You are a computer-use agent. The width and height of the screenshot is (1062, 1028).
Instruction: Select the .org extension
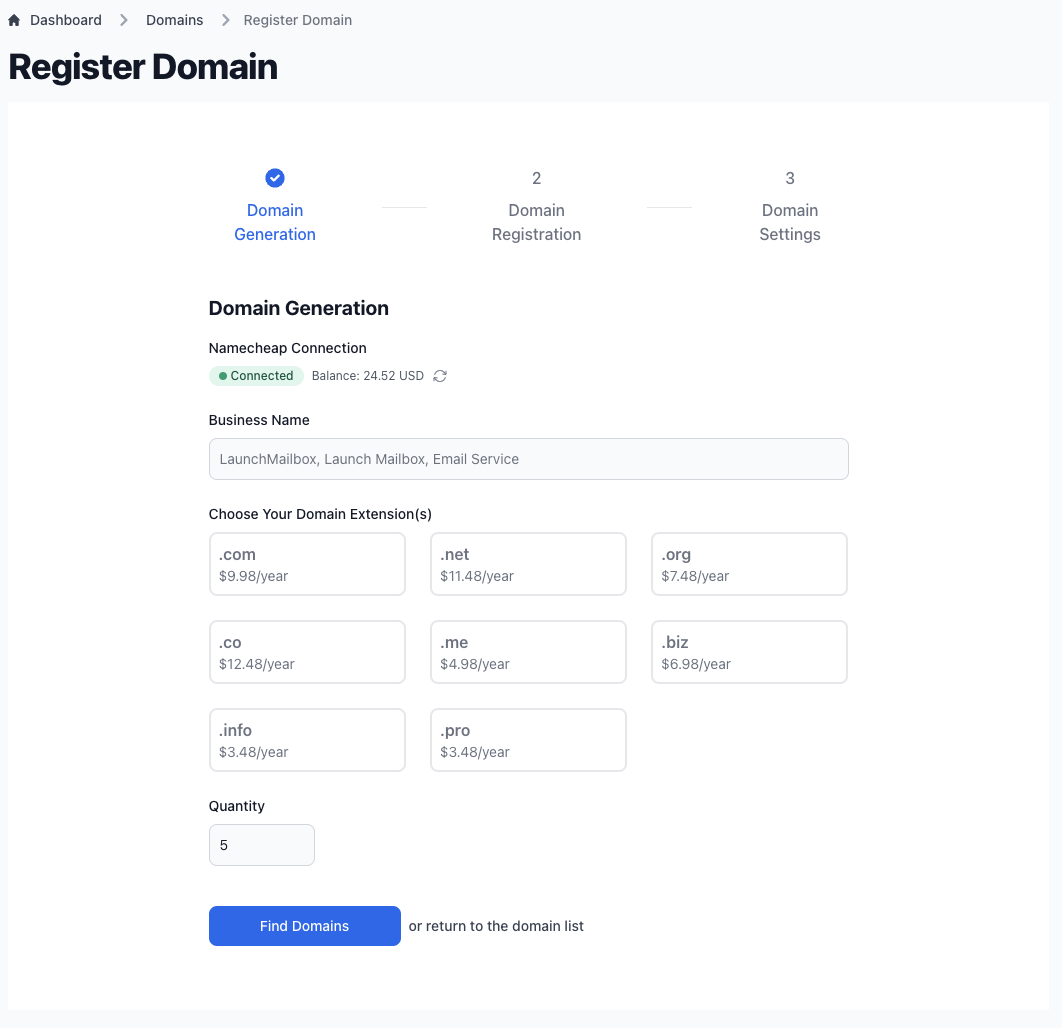pos(749,564)
